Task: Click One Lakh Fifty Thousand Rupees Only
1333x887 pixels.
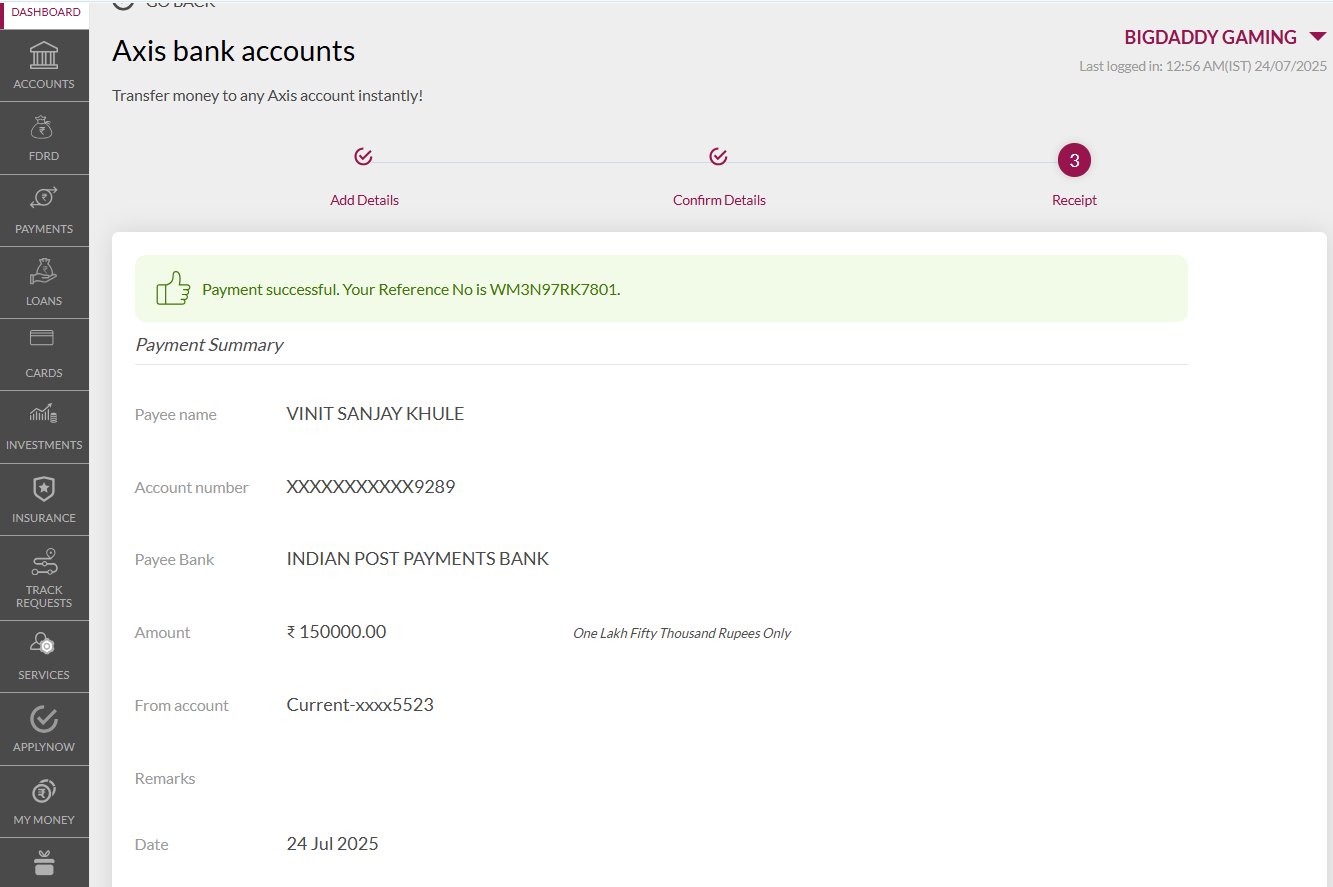Action: tap(682, 633)
